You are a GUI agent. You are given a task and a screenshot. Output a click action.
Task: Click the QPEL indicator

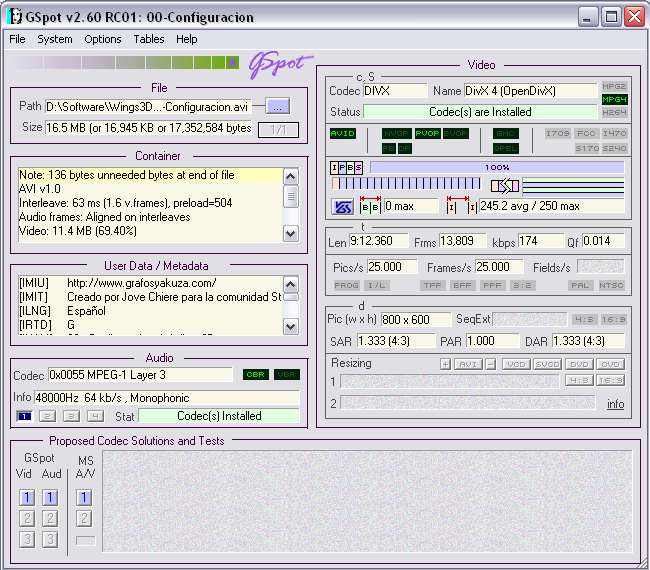click(506, 148)
